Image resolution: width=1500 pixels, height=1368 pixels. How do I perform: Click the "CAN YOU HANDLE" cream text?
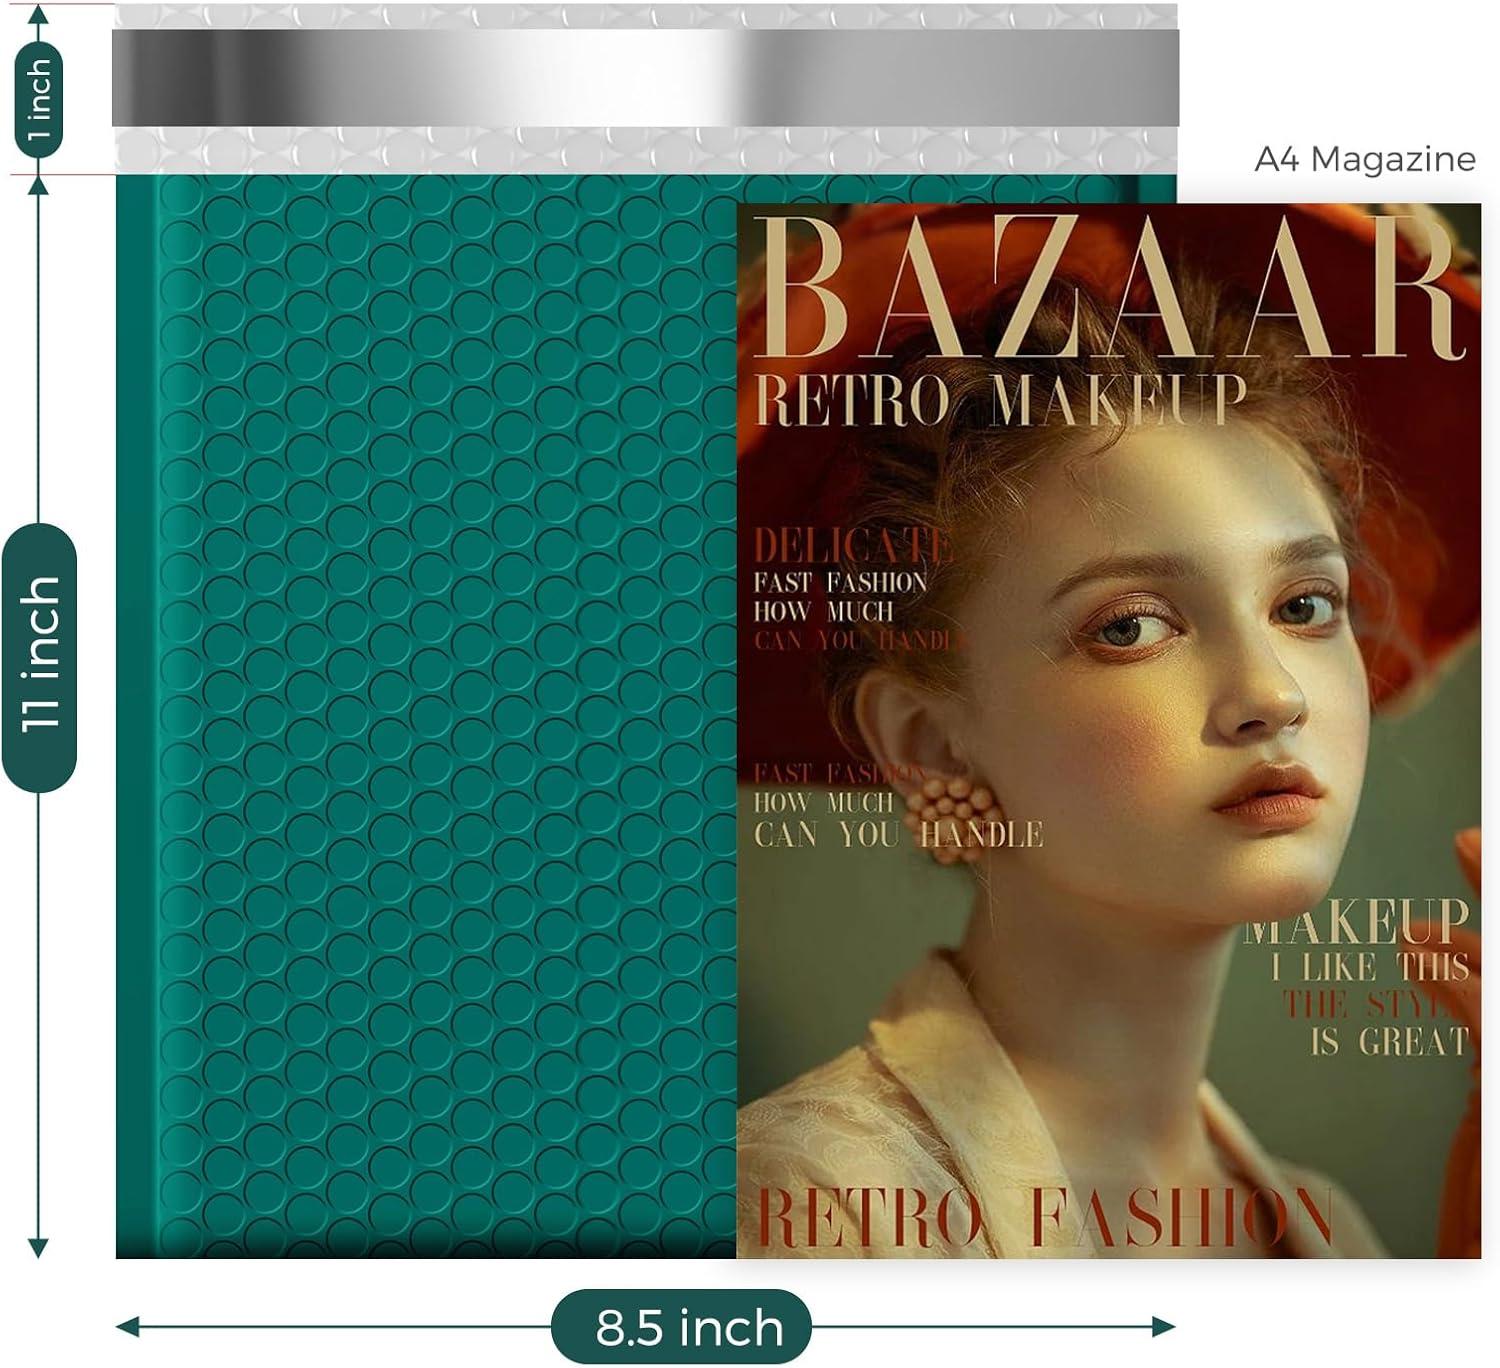click(x=897, y=834)
